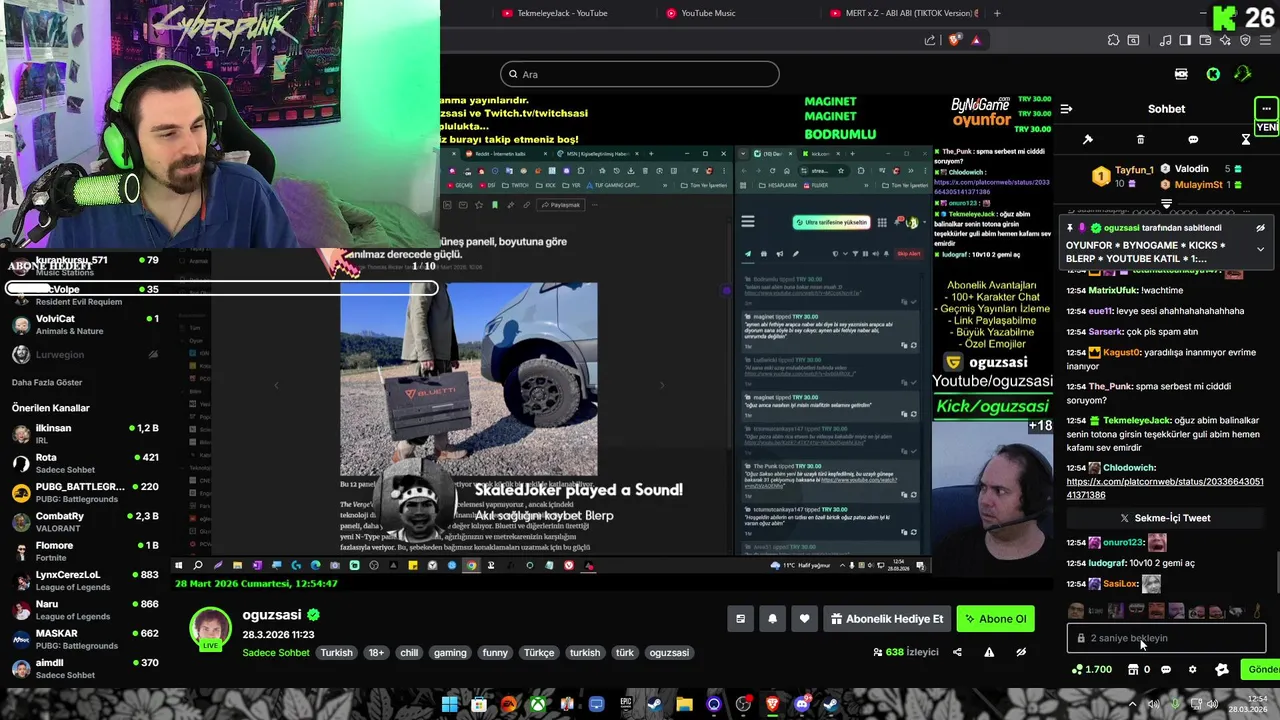This screenshot has height=720, width=1280.
Task: Click the speech bubble icon in chat toolbar
Action: pyautogui.click(x=1193, y=140)
